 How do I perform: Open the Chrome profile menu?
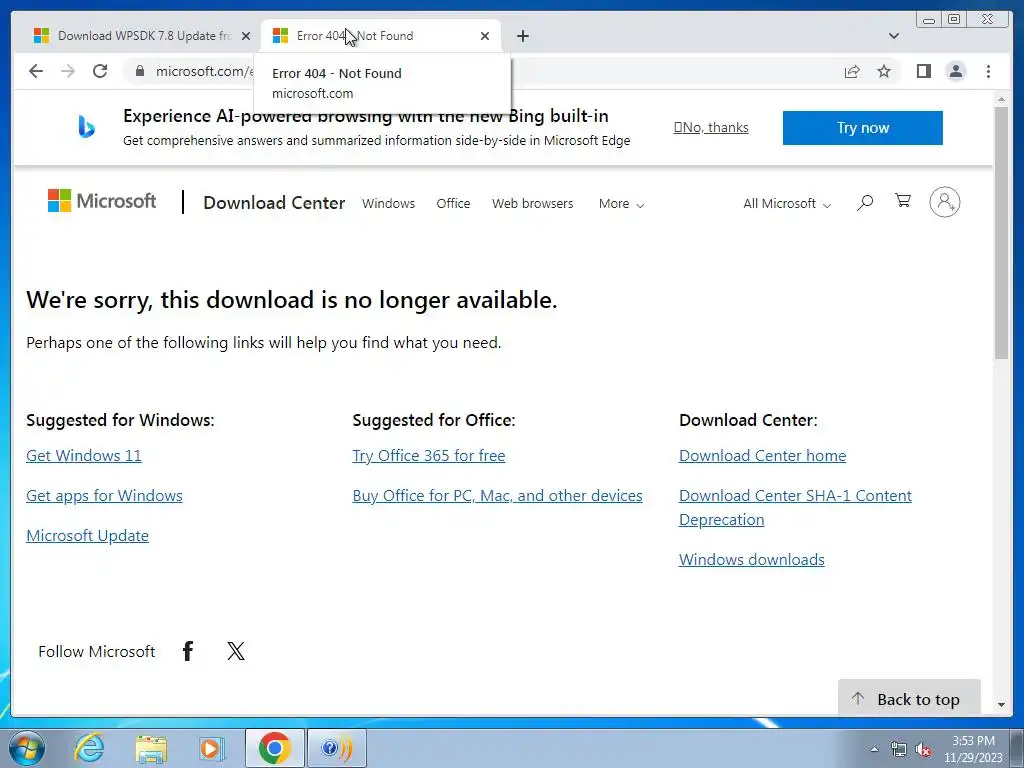tap(955, 71)
